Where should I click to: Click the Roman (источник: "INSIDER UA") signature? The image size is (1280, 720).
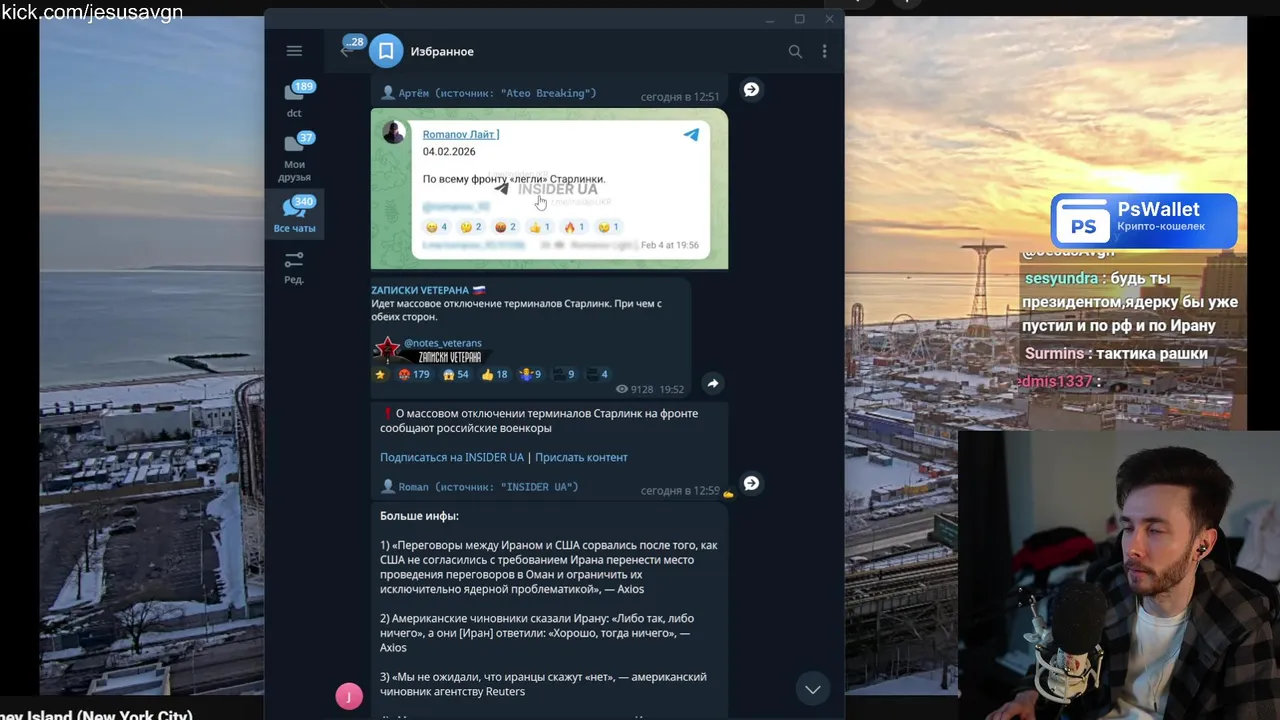pos(479,487)
